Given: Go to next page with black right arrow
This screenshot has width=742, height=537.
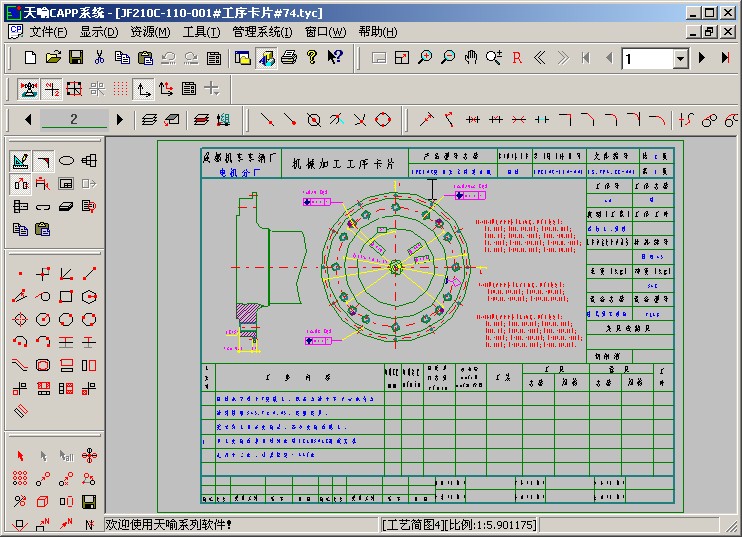Looking at the screenshot, I should click(x=702, y=58).
